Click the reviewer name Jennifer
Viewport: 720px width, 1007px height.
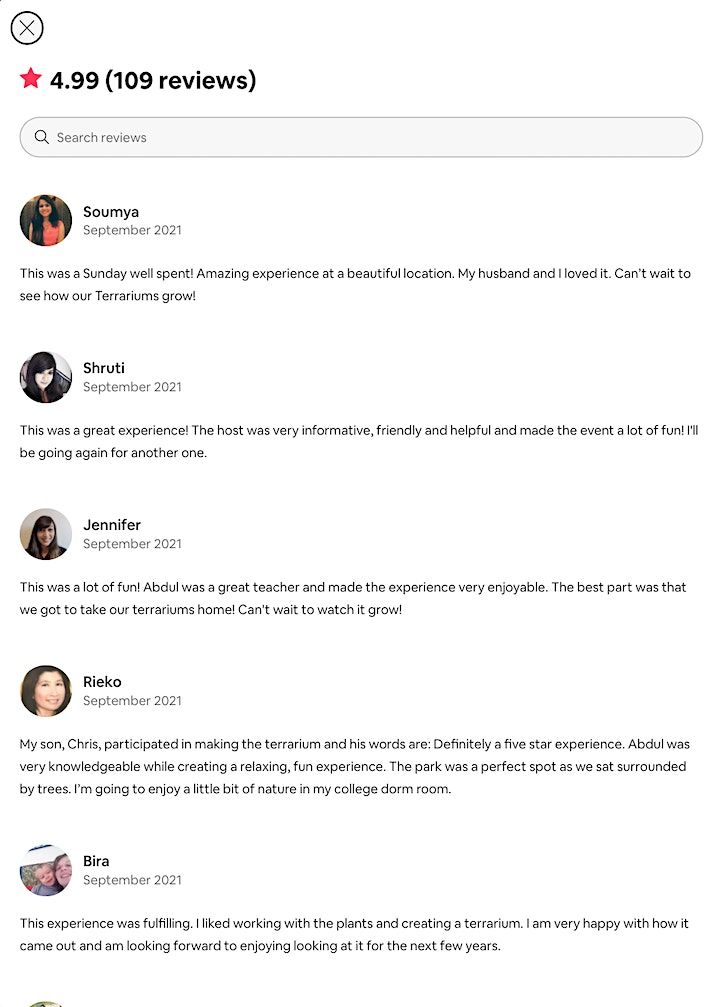(112, 525)
